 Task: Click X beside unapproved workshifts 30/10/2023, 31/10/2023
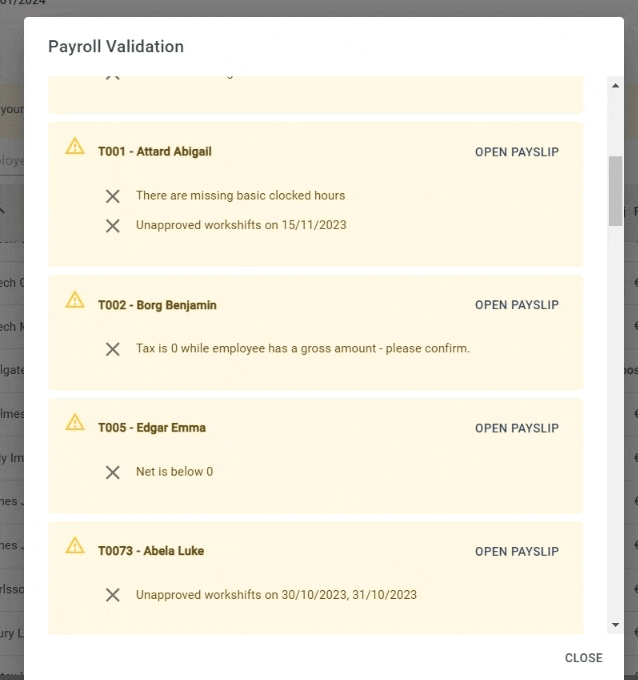pyautogui.click(x=113, y=595)
